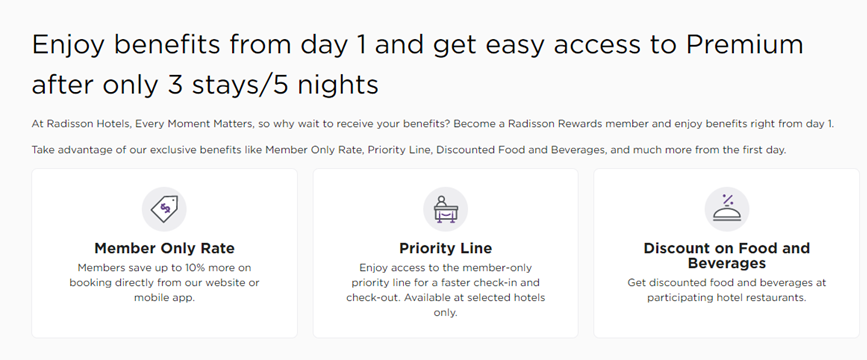Open the Food and Beverages benefit card
Viewport: 867px width, 360px height.
[x=727, y=253]
